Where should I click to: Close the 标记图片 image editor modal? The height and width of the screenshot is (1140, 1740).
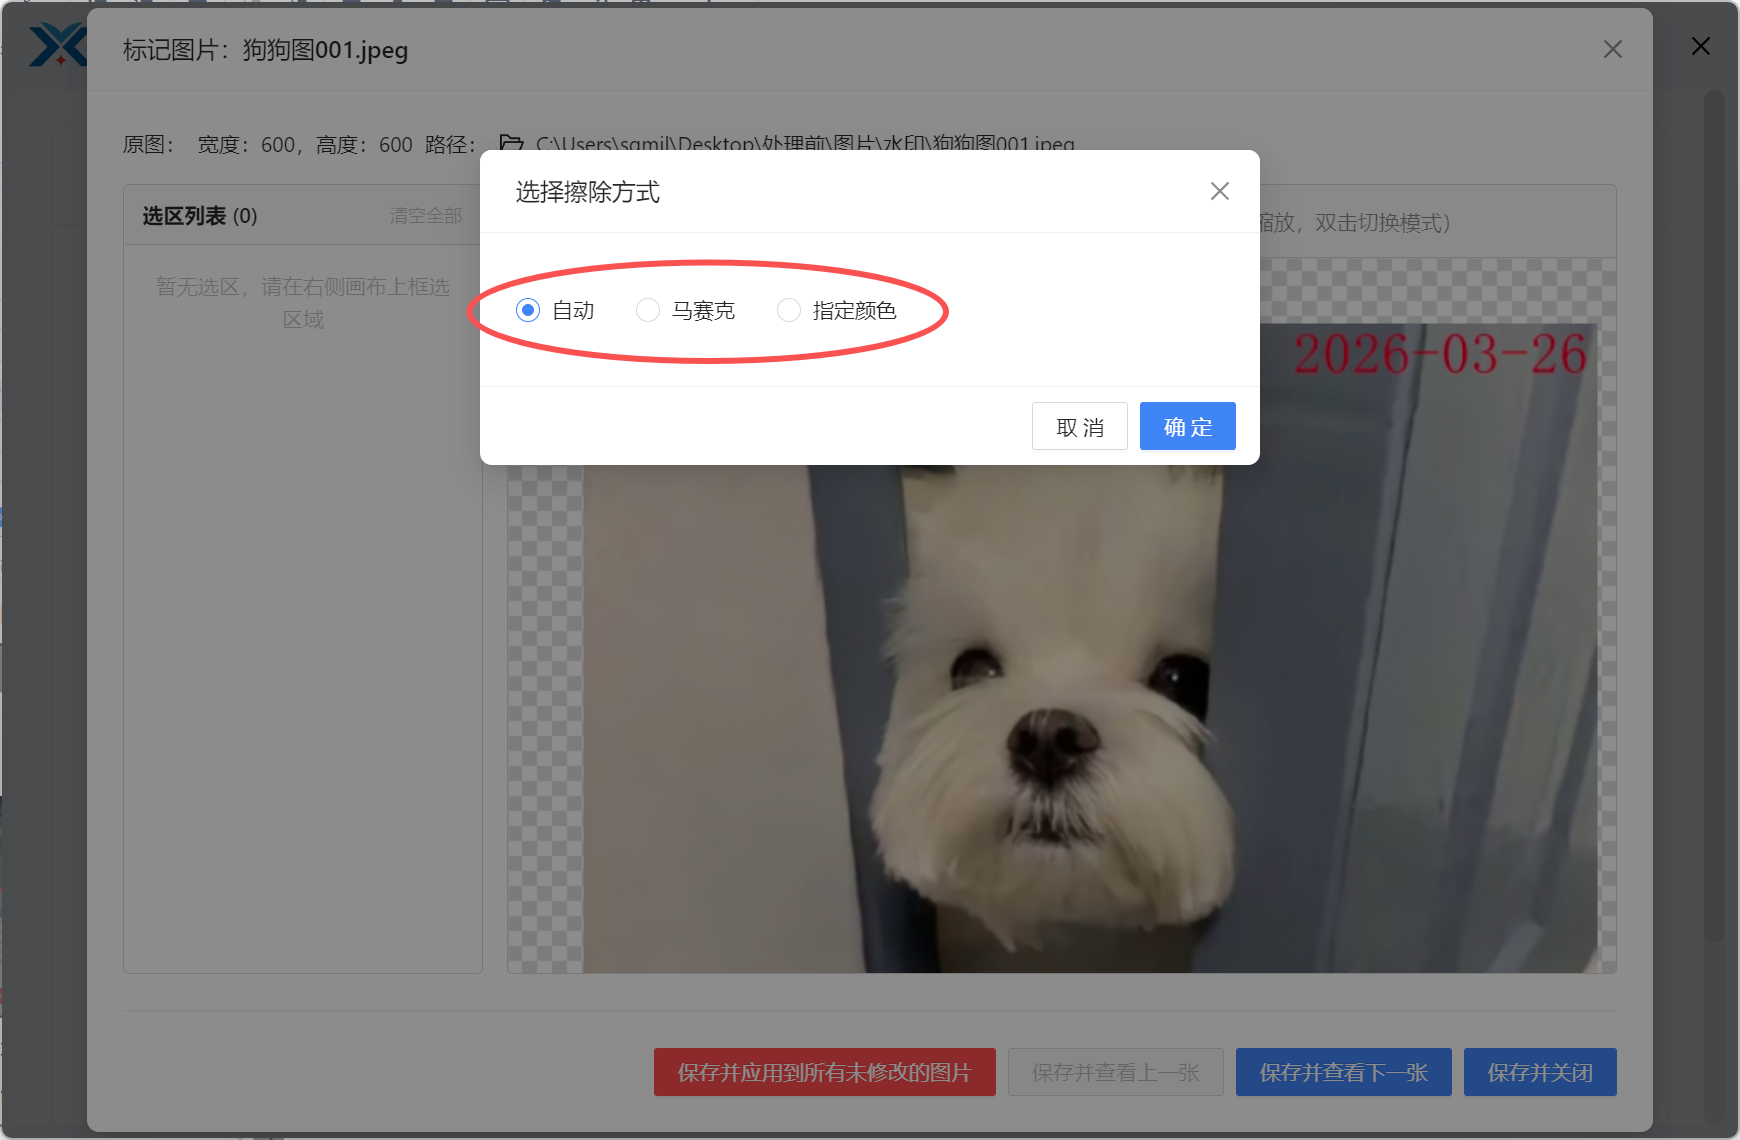(x=1612, y=49)
